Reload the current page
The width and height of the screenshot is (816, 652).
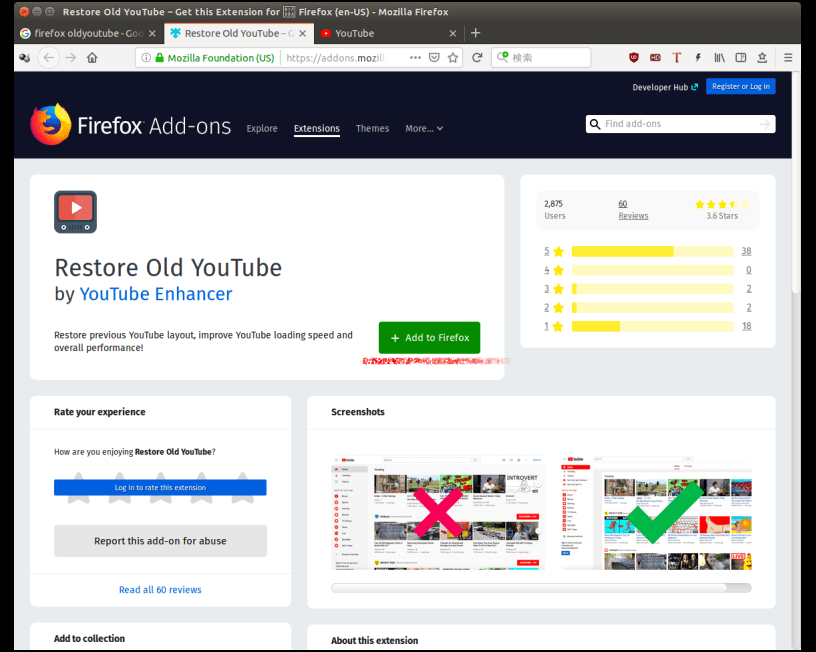click(x=477, y=58)
